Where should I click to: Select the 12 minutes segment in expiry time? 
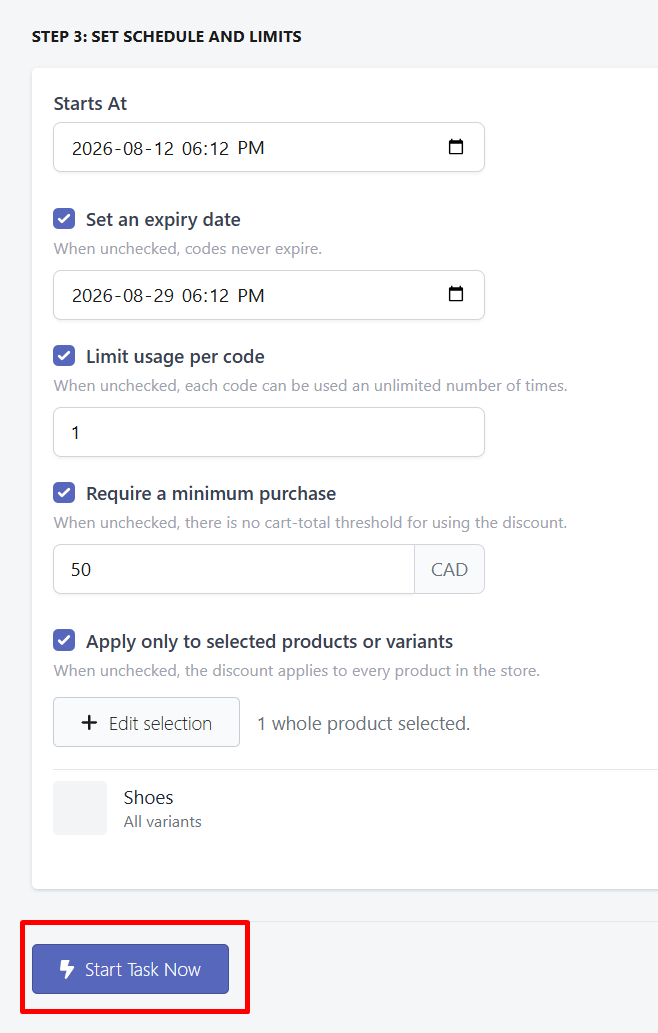pos(219,296)
